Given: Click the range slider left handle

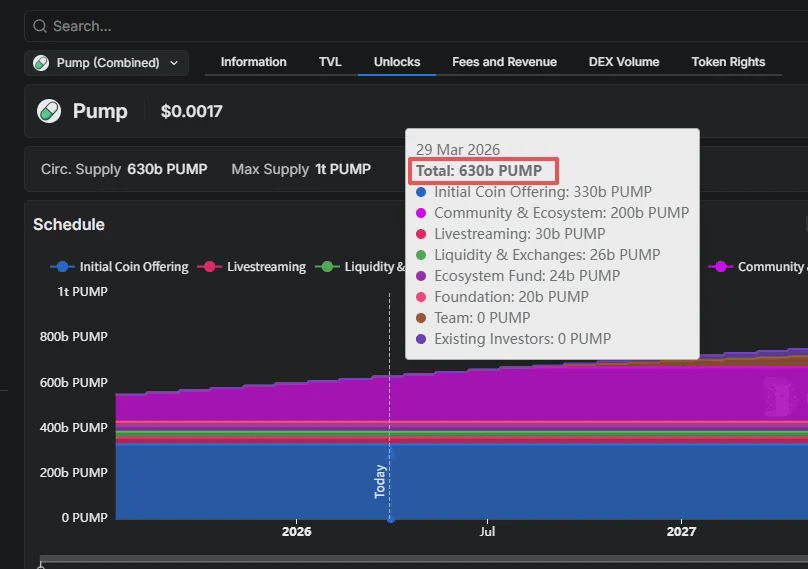Looking at the screenshot, I should pos(41,566).
